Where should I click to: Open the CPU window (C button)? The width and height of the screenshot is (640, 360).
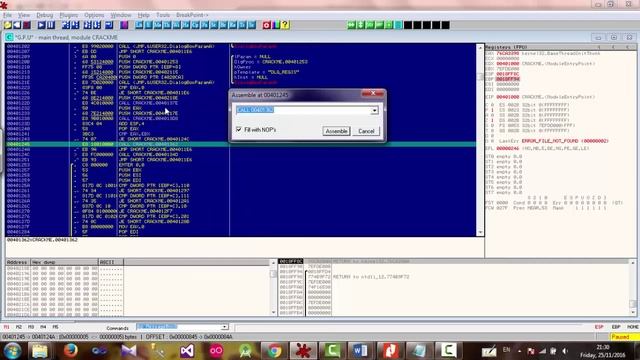click(x=195, y=25)
